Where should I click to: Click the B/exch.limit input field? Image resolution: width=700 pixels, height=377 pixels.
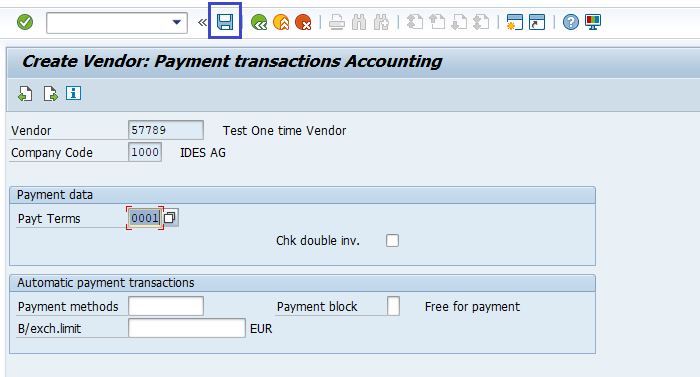click(187, 328)
